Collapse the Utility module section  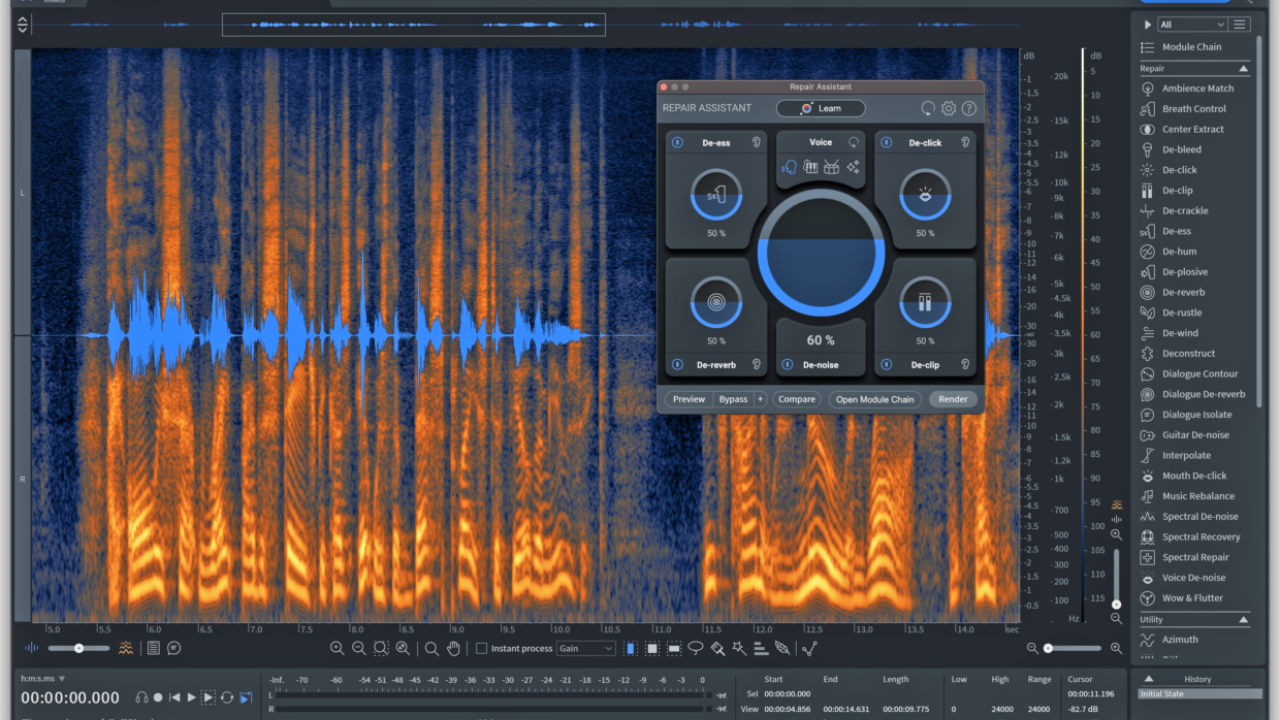click(1244, 620)
